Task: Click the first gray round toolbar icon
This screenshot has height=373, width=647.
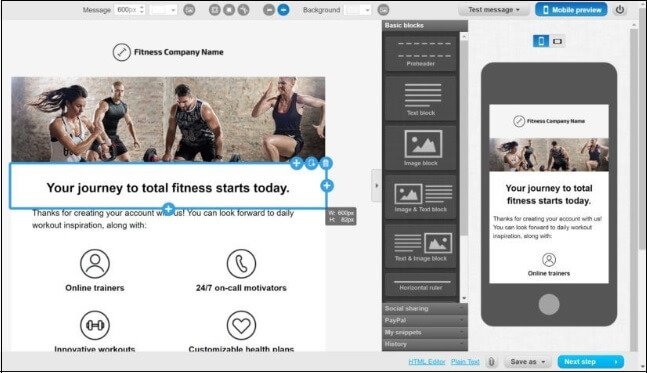Action: coord(215,9)
